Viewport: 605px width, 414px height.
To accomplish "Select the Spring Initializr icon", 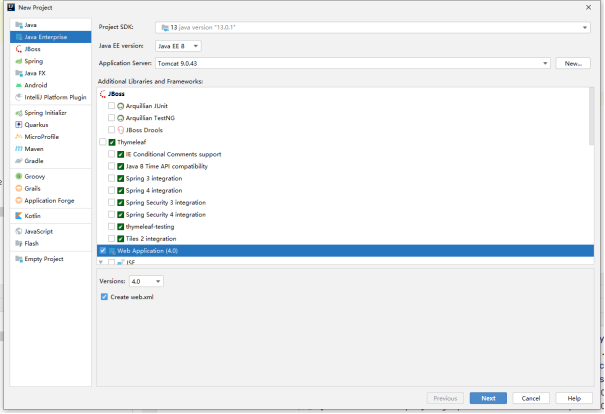I will coord(19,113).
